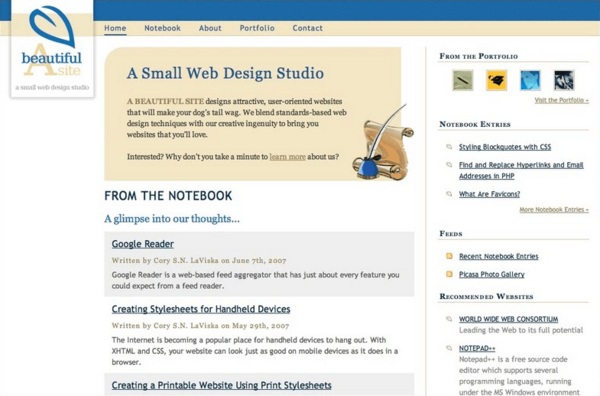Open the About nav item
Viewport: 600px width, 396px height.
tap(210, 28)
